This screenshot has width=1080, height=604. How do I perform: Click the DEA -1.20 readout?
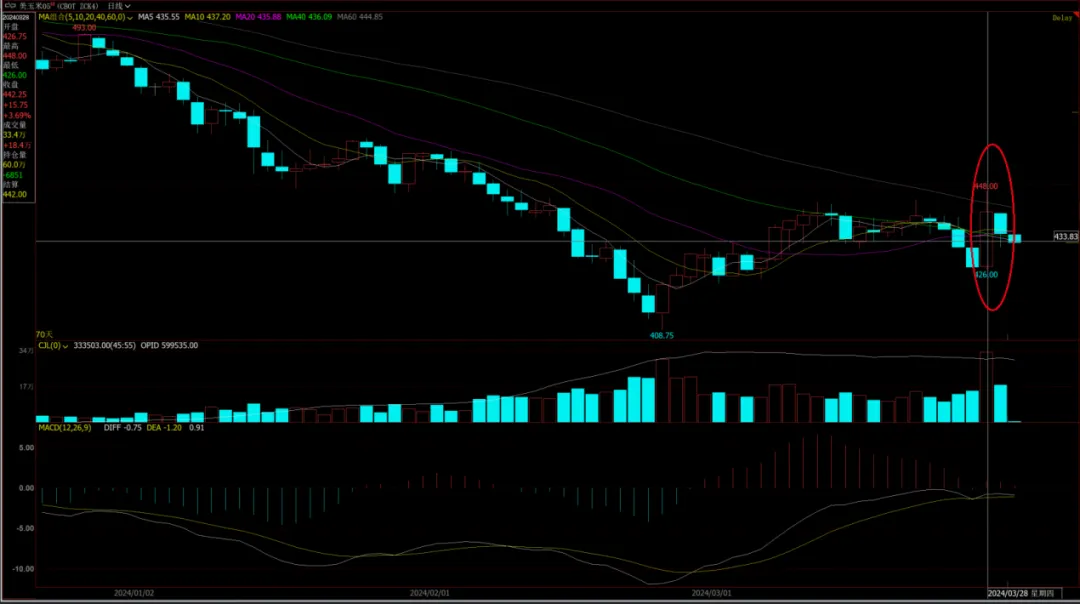[x=164, y=428]
